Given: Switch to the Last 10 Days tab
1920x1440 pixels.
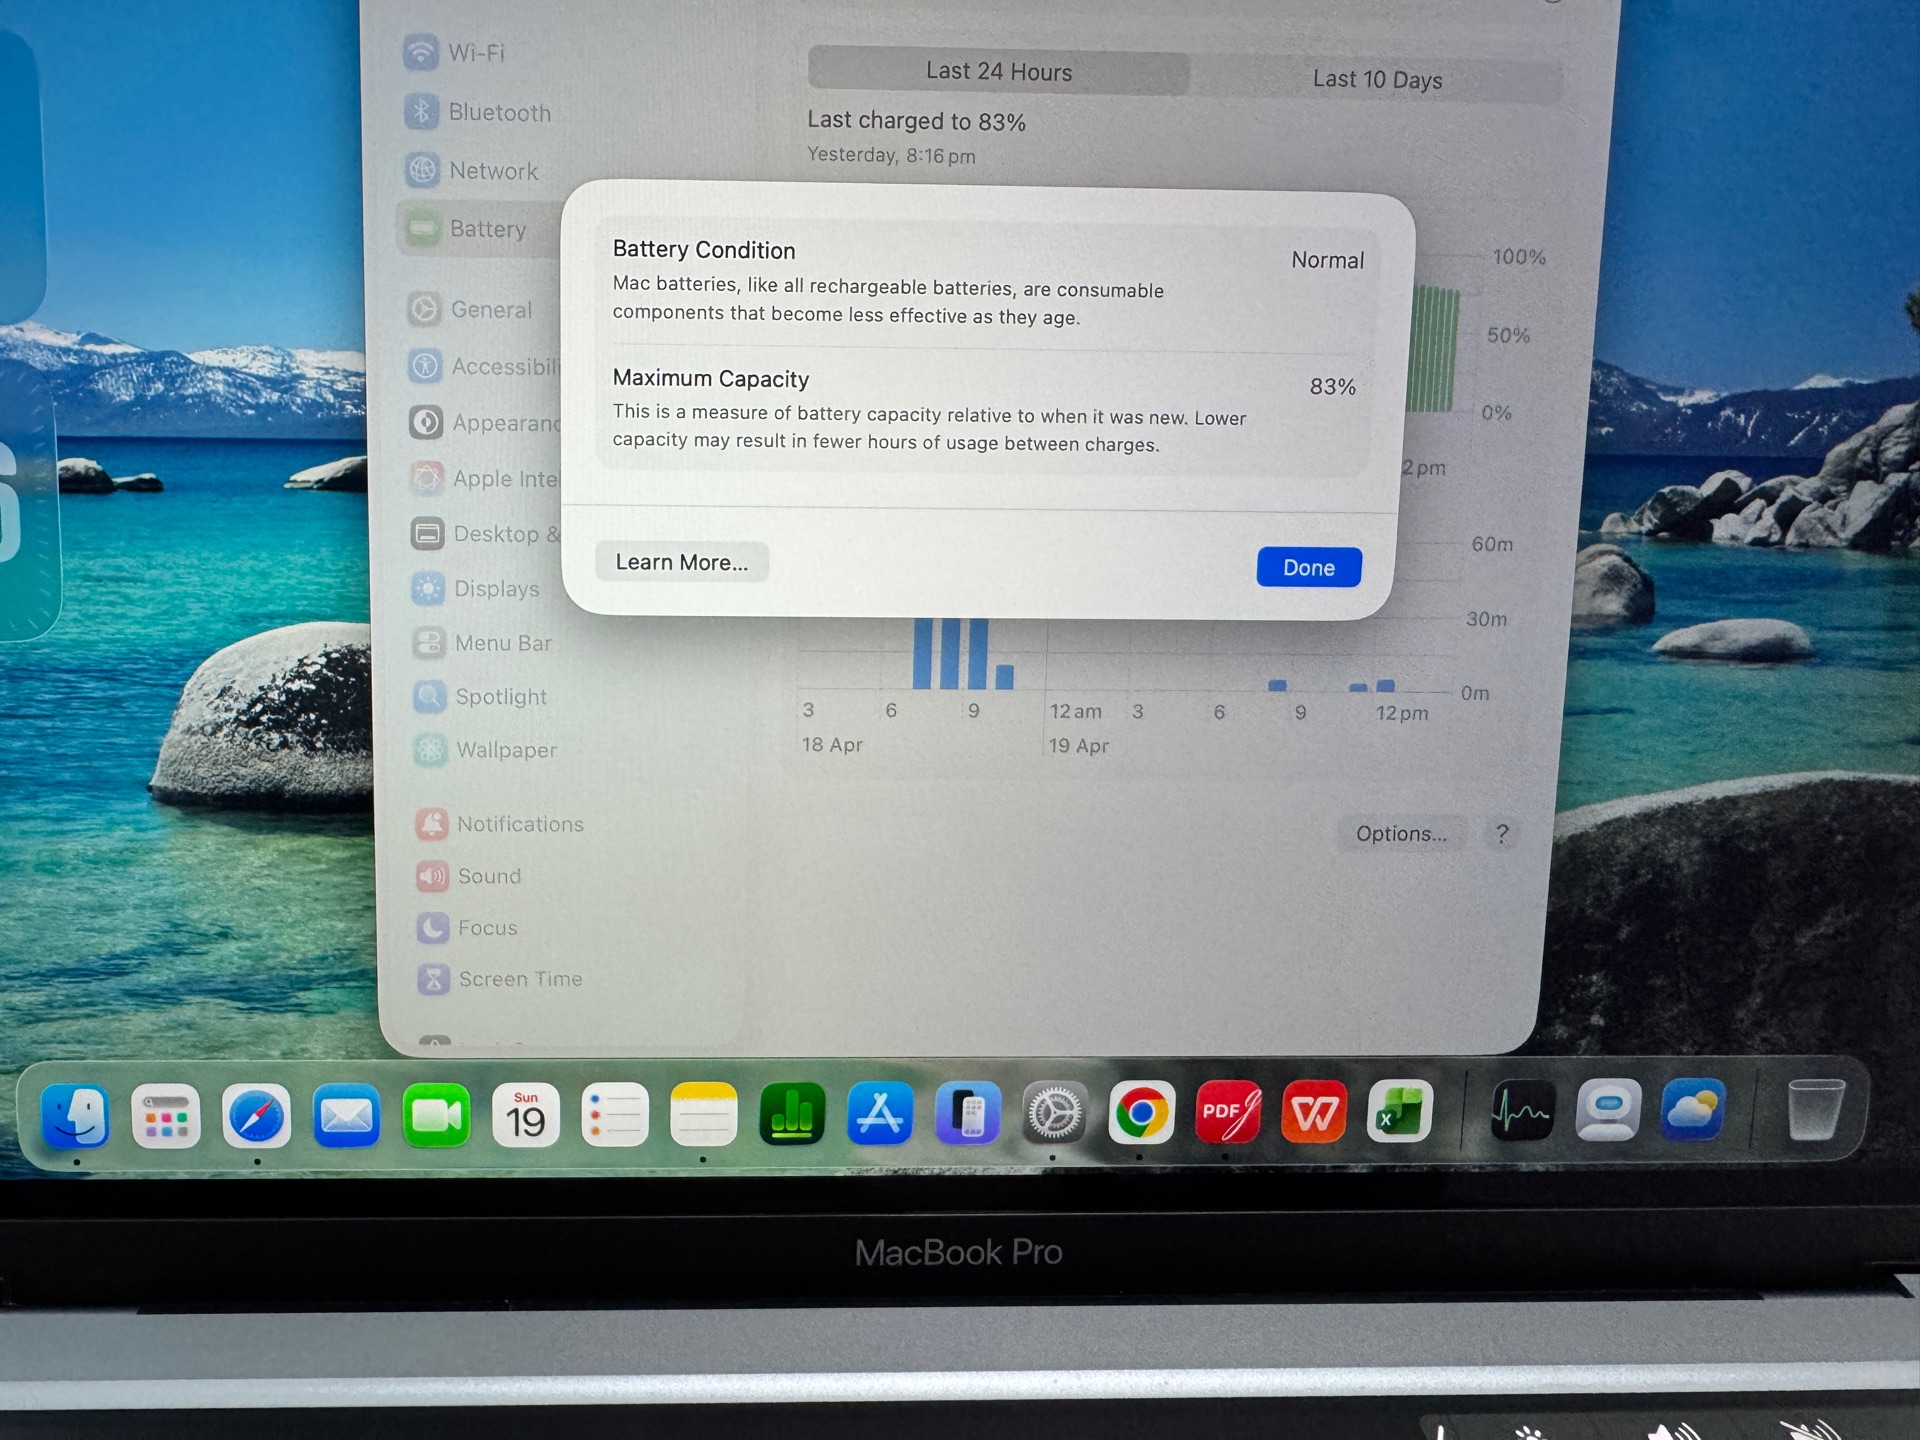Looking at the screenshot, I should (x=1377, y=79).
